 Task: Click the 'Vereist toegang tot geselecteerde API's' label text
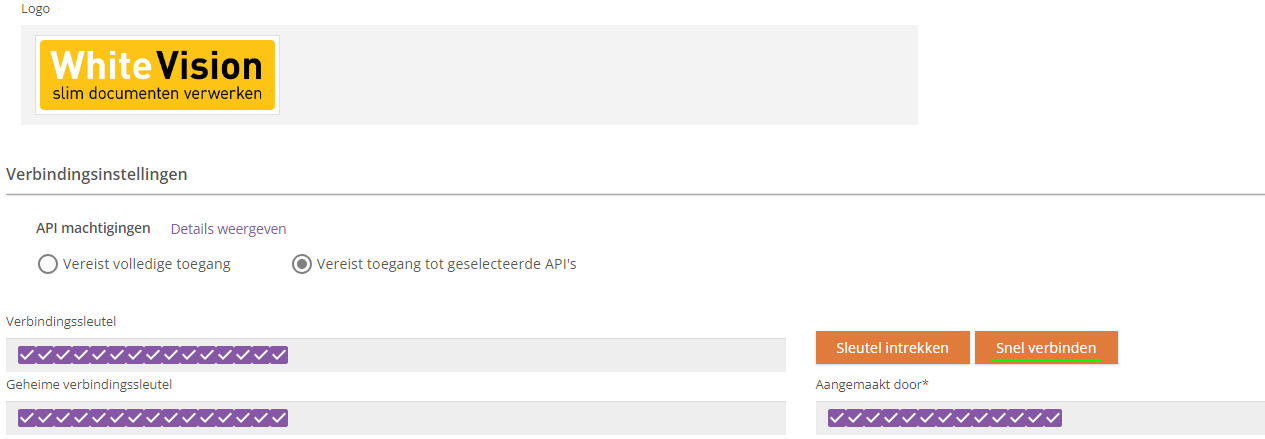click(446, 265)
